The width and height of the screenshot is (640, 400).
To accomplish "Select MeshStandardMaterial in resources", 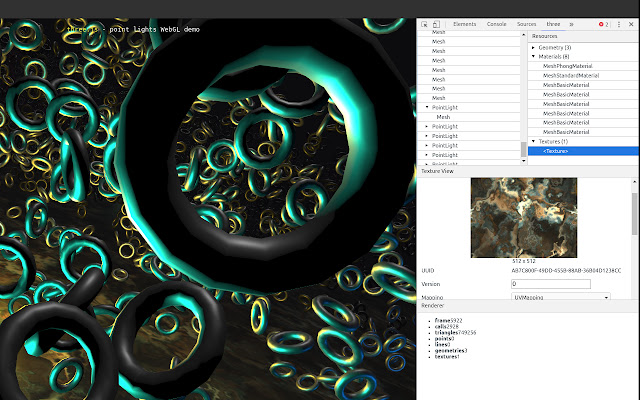I will point(571,75).
